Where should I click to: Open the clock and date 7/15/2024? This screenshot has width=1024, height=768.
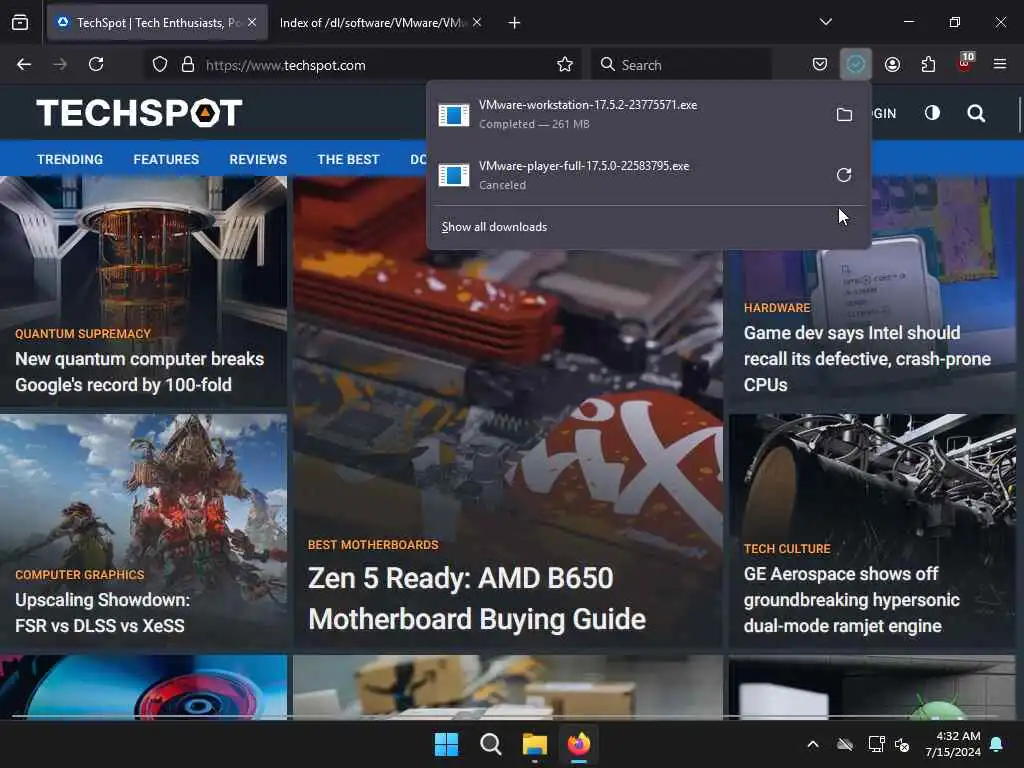(x=953, y=744)
